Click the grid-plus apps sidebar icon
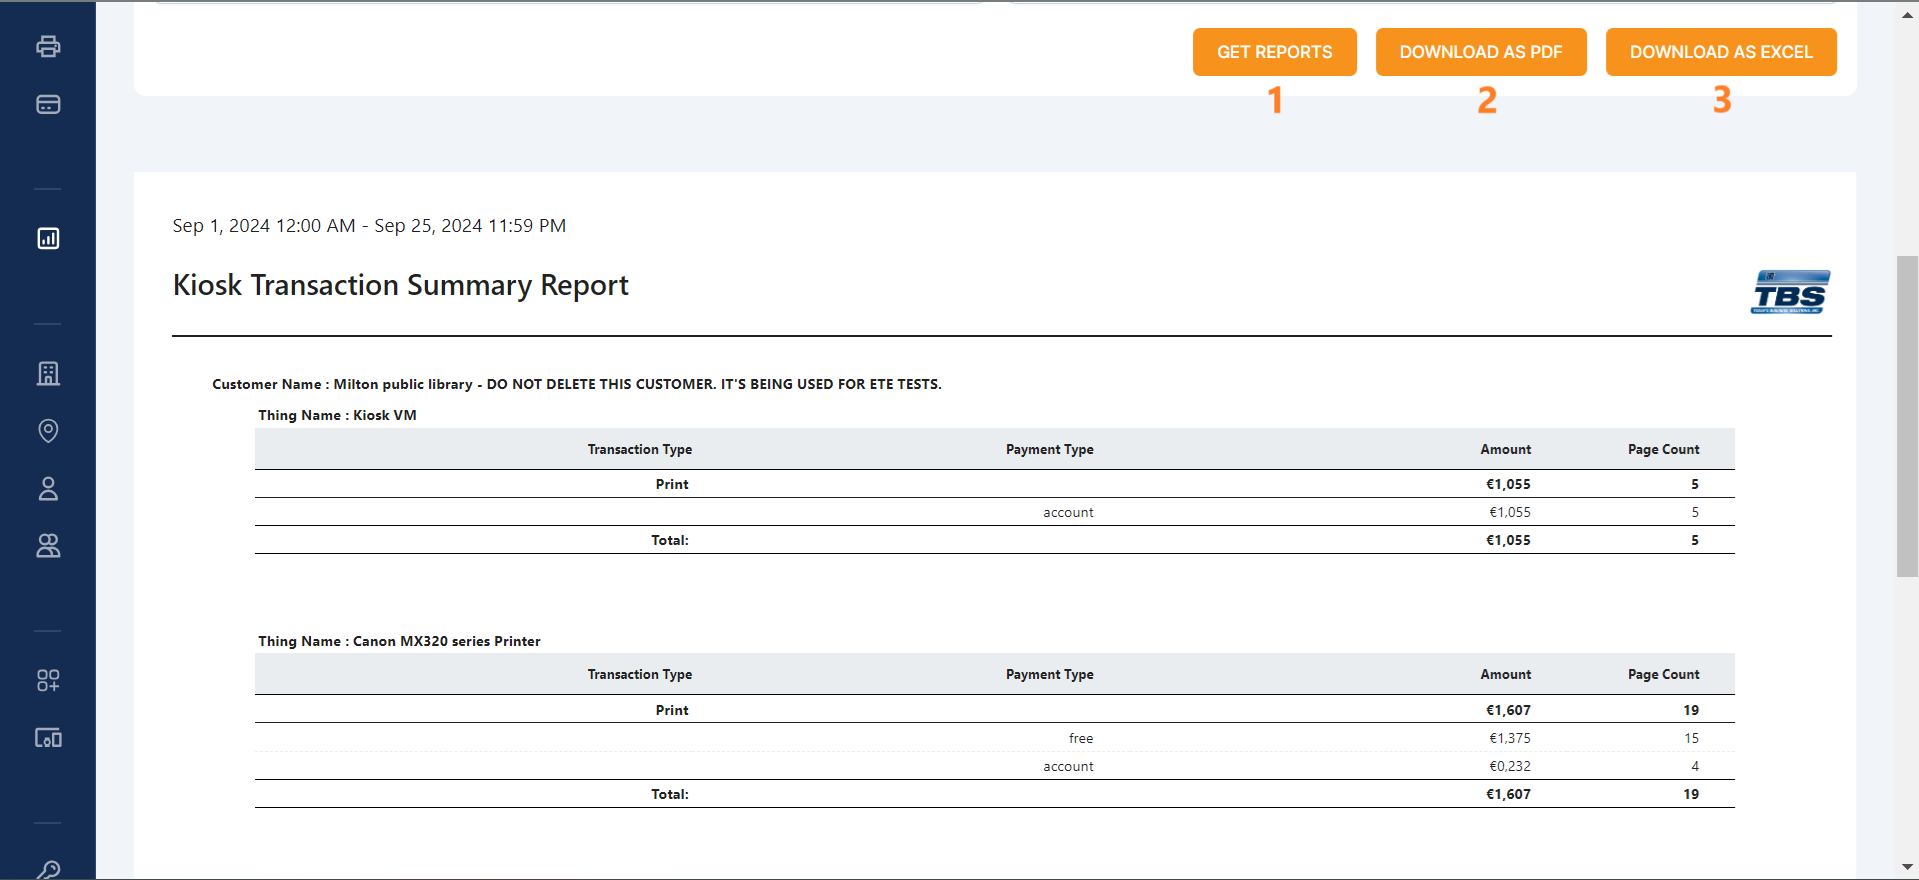The height and width of the screenshot is (880, 1919). click(x=48, y=681)
